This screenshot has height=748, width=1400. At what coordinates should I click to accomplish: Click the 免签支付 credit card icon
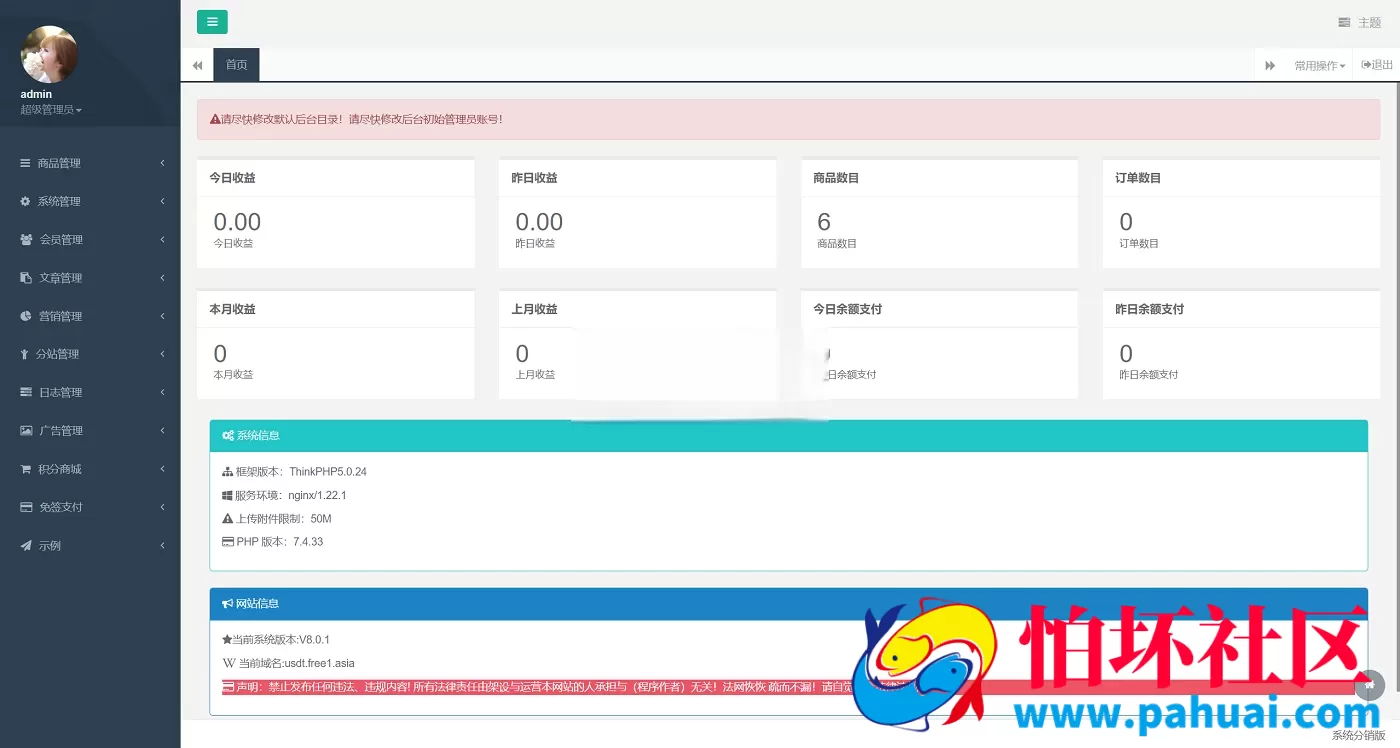26,507
